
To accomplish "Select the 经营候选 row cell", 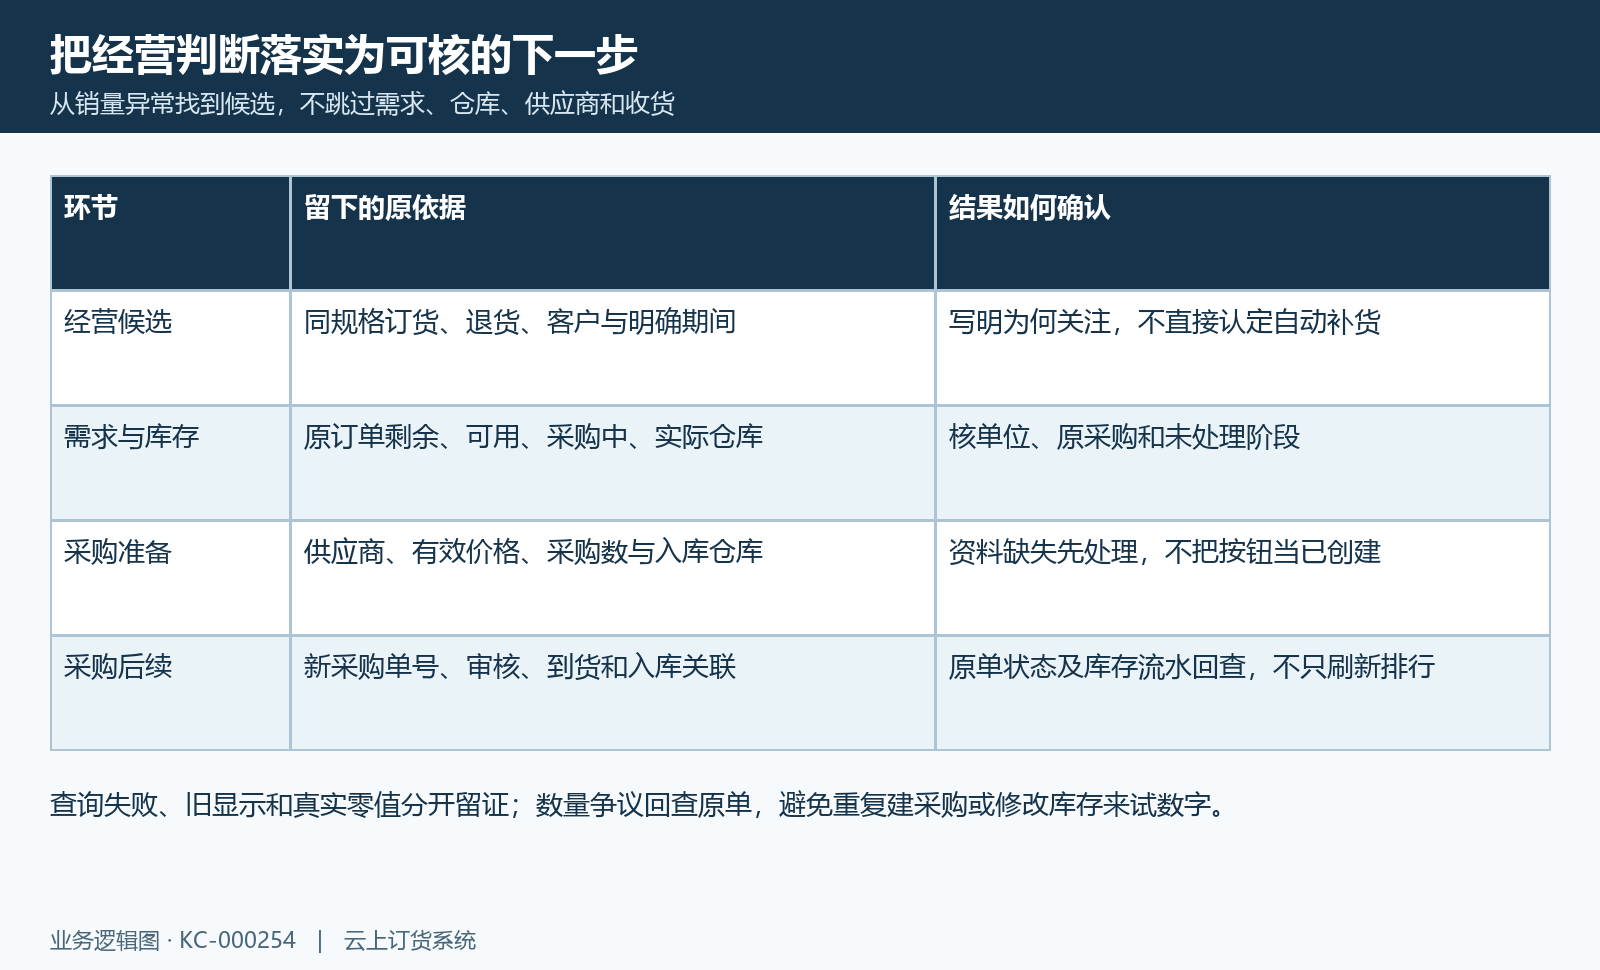I will [171, 348].
